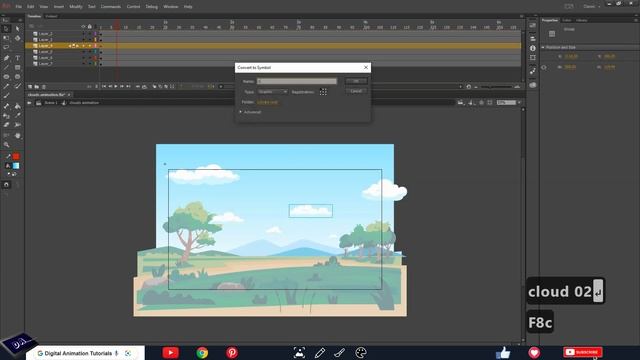Select the Selection tool in toolbar
The width and height of the screenshot is (640, 360).
(6, 29)
